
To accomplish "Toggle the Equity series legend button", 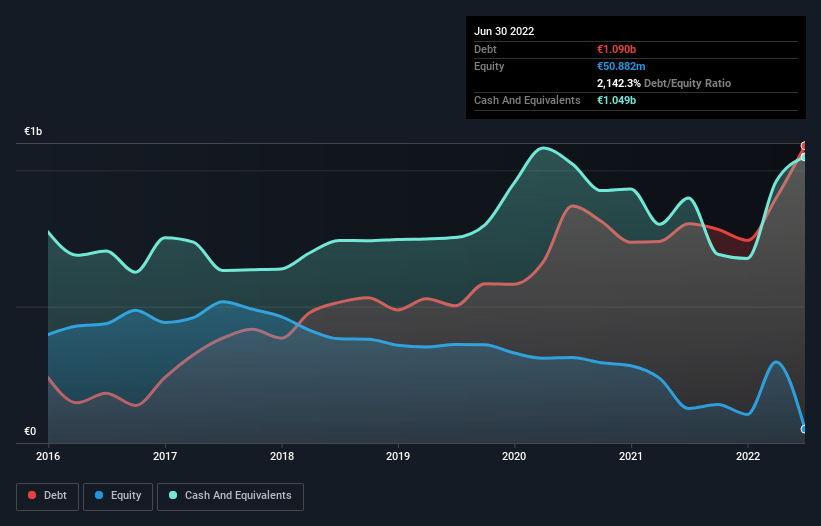I will click(118, 496).
